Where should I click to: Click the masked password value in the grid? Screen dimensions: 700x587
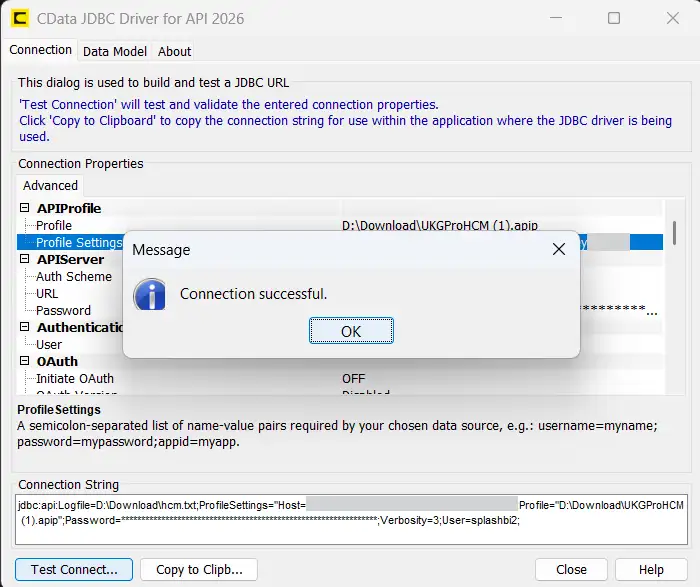618,309
